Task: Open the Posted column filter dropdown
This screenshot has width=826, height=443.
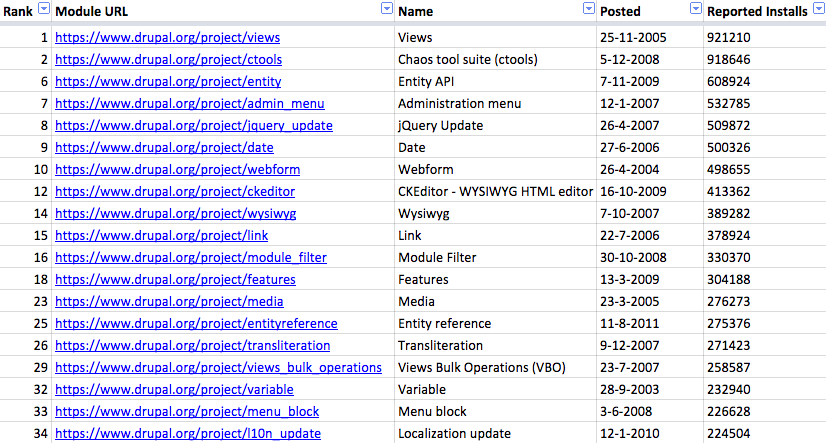Action: (696, 8)
